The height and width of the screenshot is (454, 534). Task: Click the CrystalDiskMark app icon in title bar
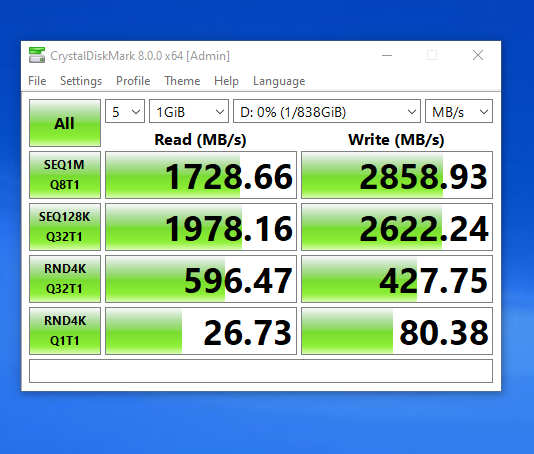click(37, 55)
